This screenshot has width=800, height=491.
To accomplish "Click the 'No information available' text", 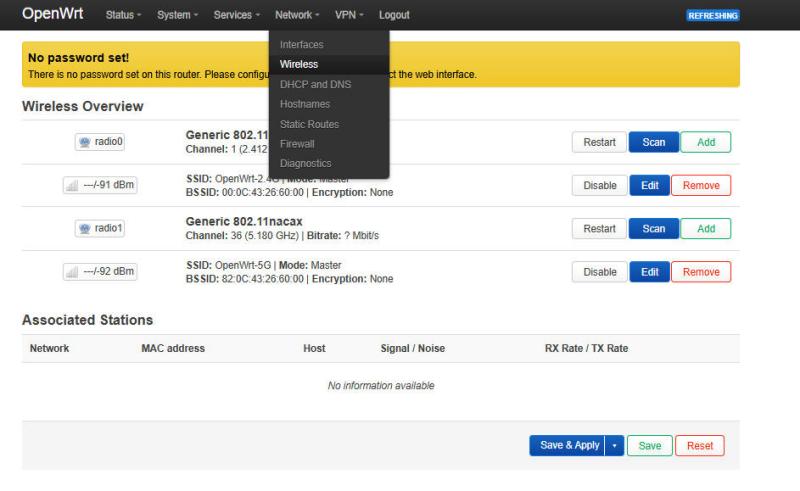I will pyautogui.click(x=381, y=385).
